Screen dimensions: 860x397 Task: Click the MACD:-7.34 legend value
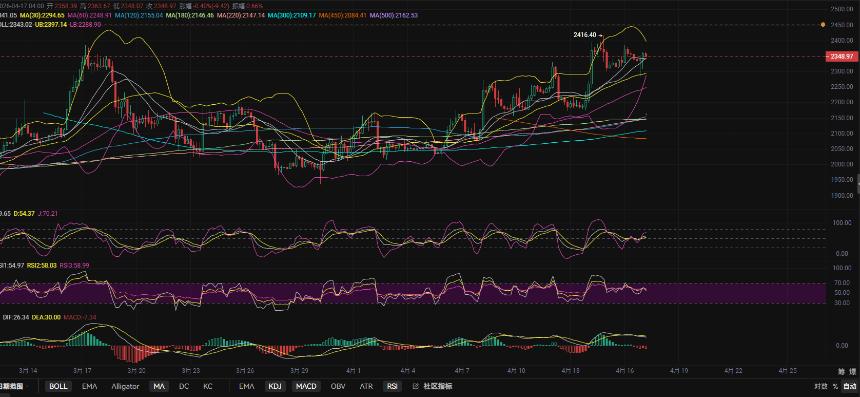tap(80, 317)
